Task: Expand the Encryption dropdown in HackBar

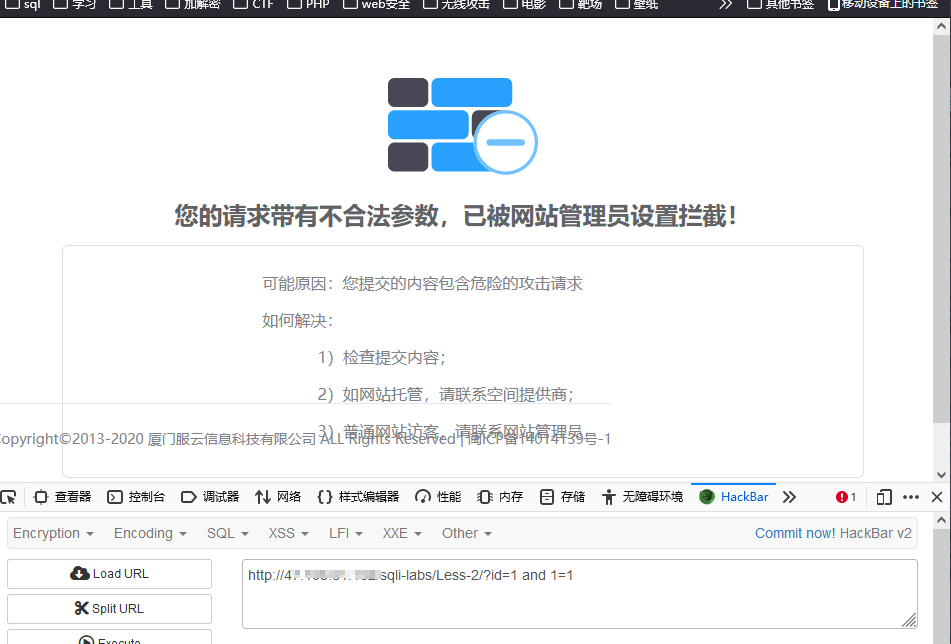Action: click(x=53, y=533)
